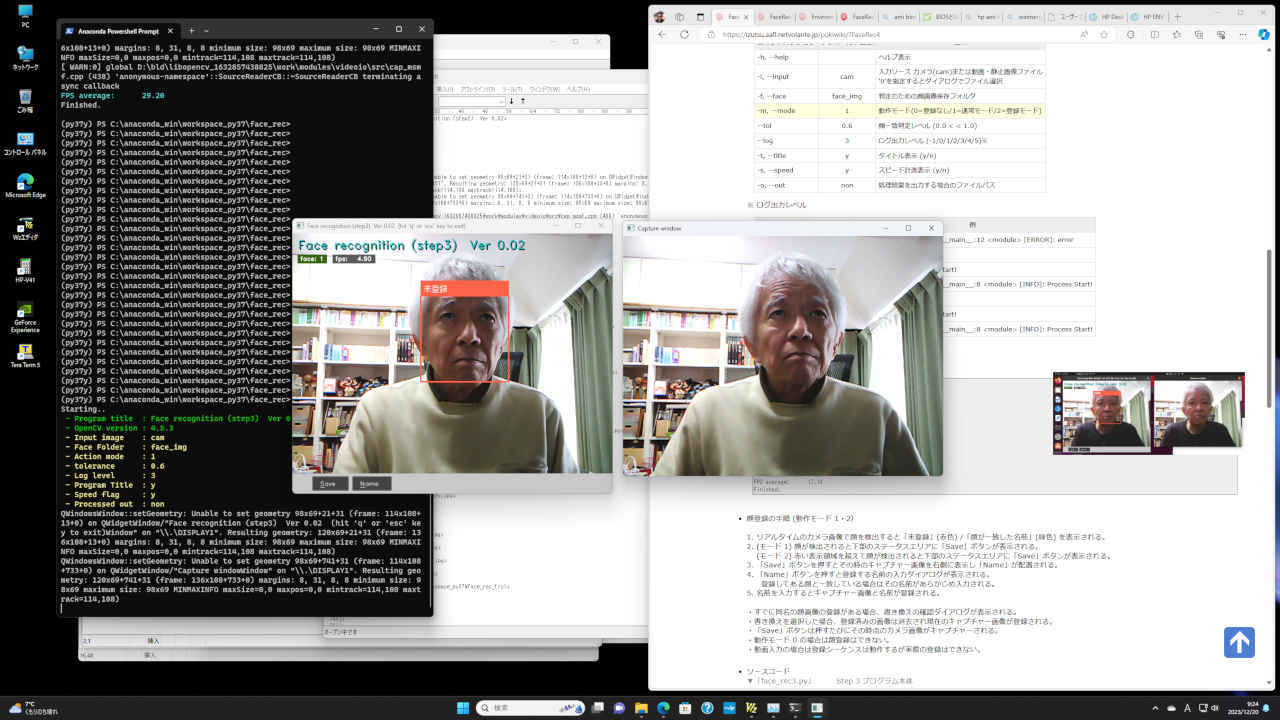Click the Save button in Face recognition window
The height and width of the screenshot is (720, 1280).
(x=327, y=483)
